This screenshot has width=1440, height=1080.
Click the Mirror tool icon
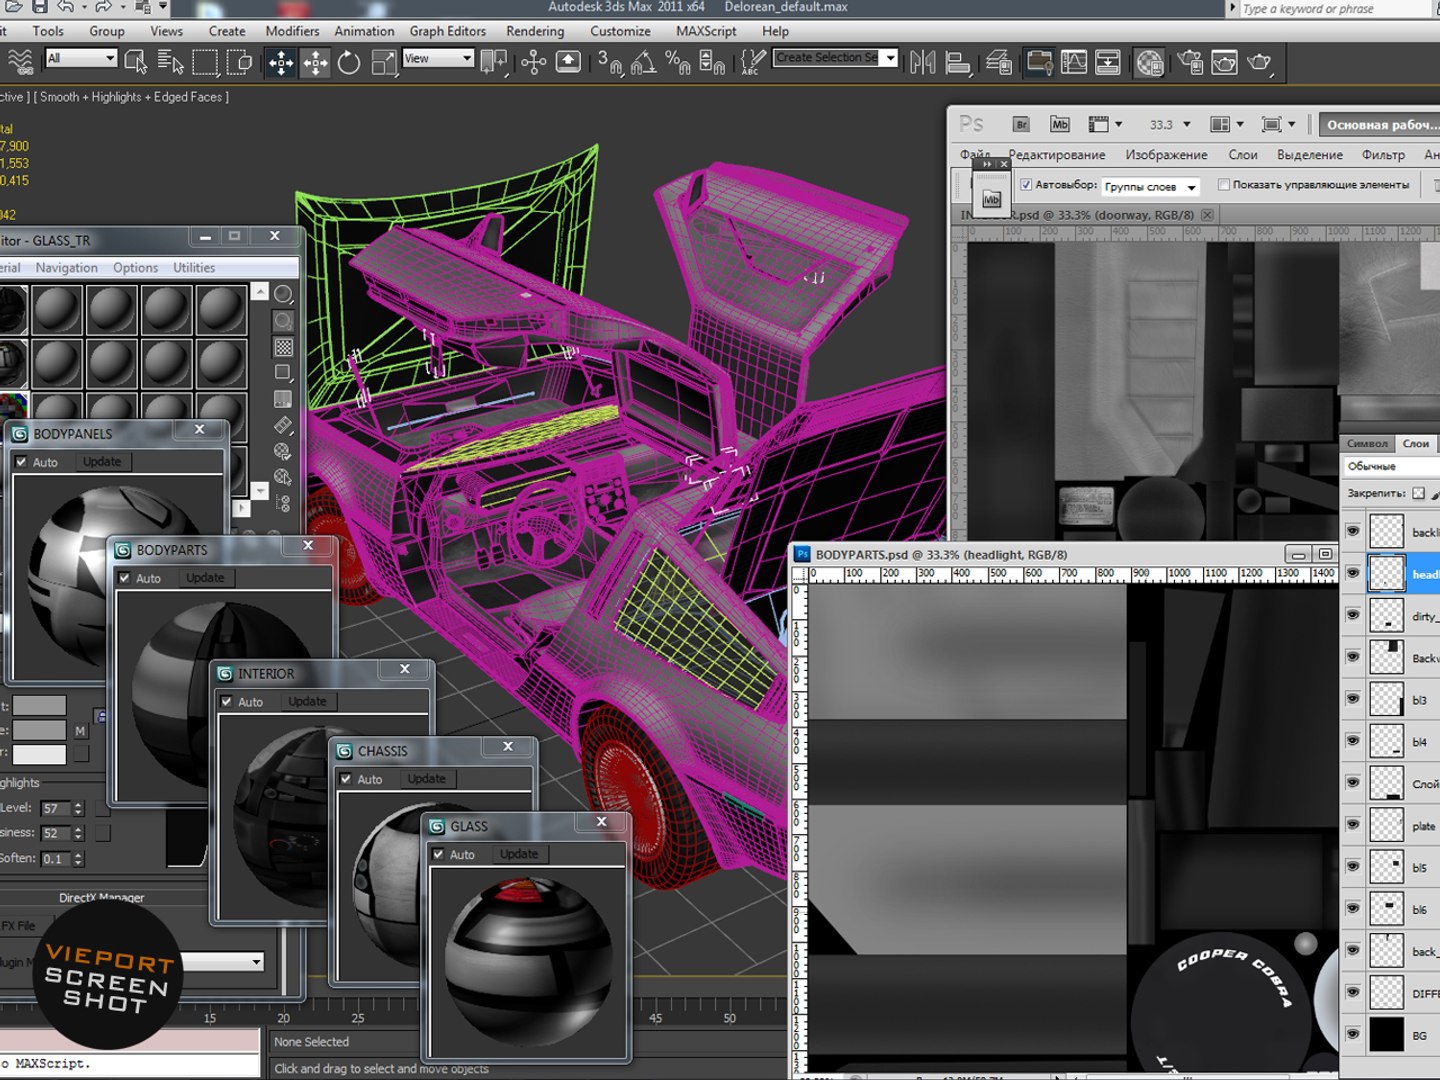pos(922,63)
